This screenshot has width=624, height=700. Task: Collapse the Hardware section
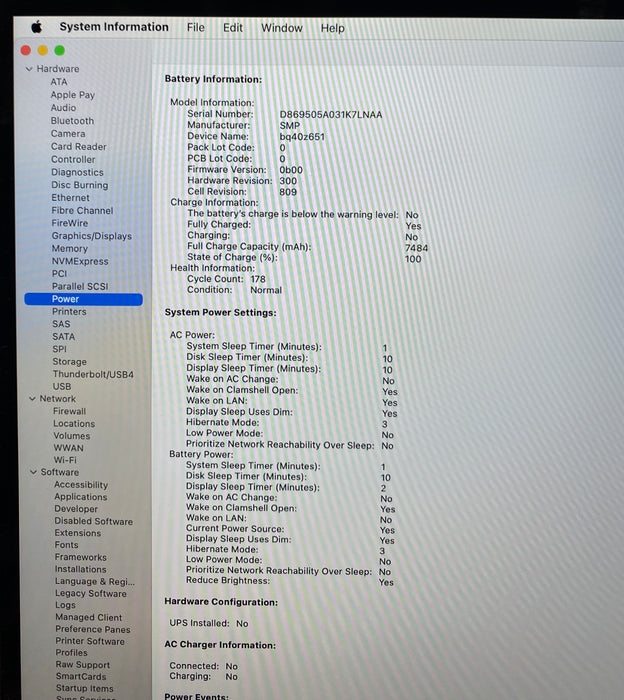[x=29, y=69]
